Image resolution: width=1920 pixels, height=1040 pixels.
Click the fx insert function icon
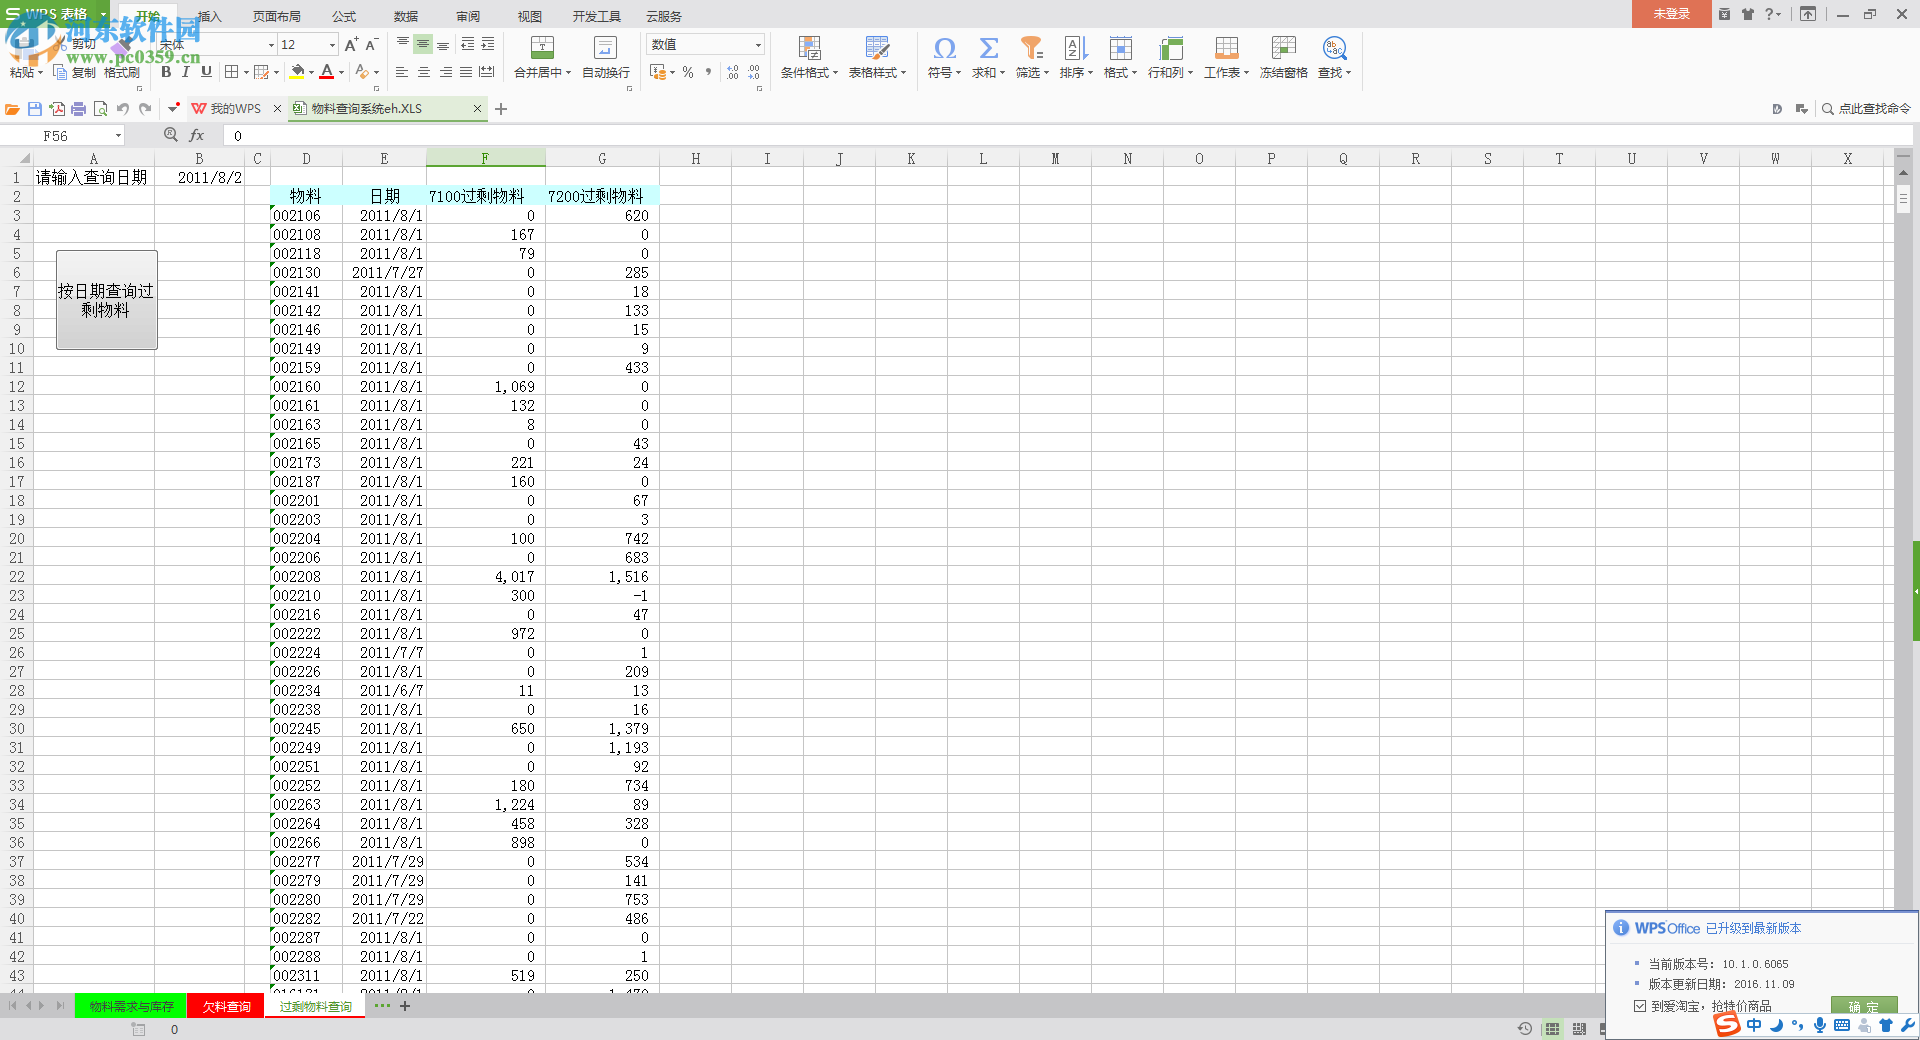tap(197, 135)
